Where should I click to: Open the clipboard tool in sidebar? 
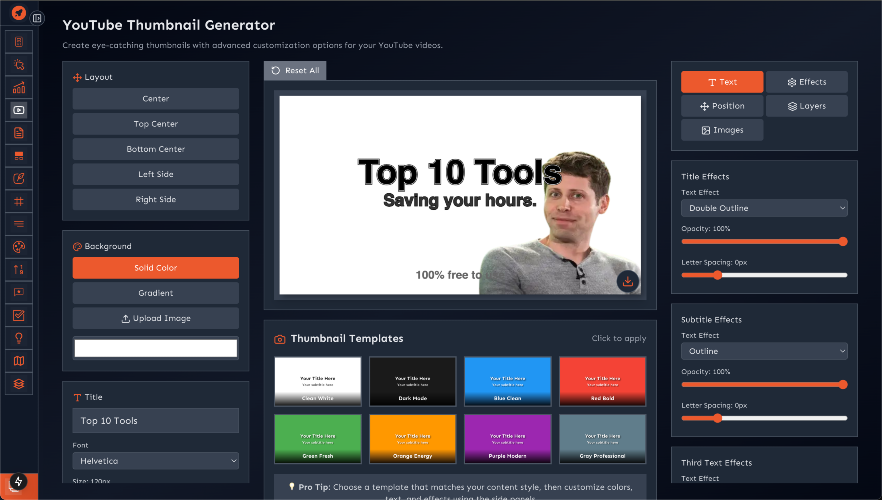(19, 42)
